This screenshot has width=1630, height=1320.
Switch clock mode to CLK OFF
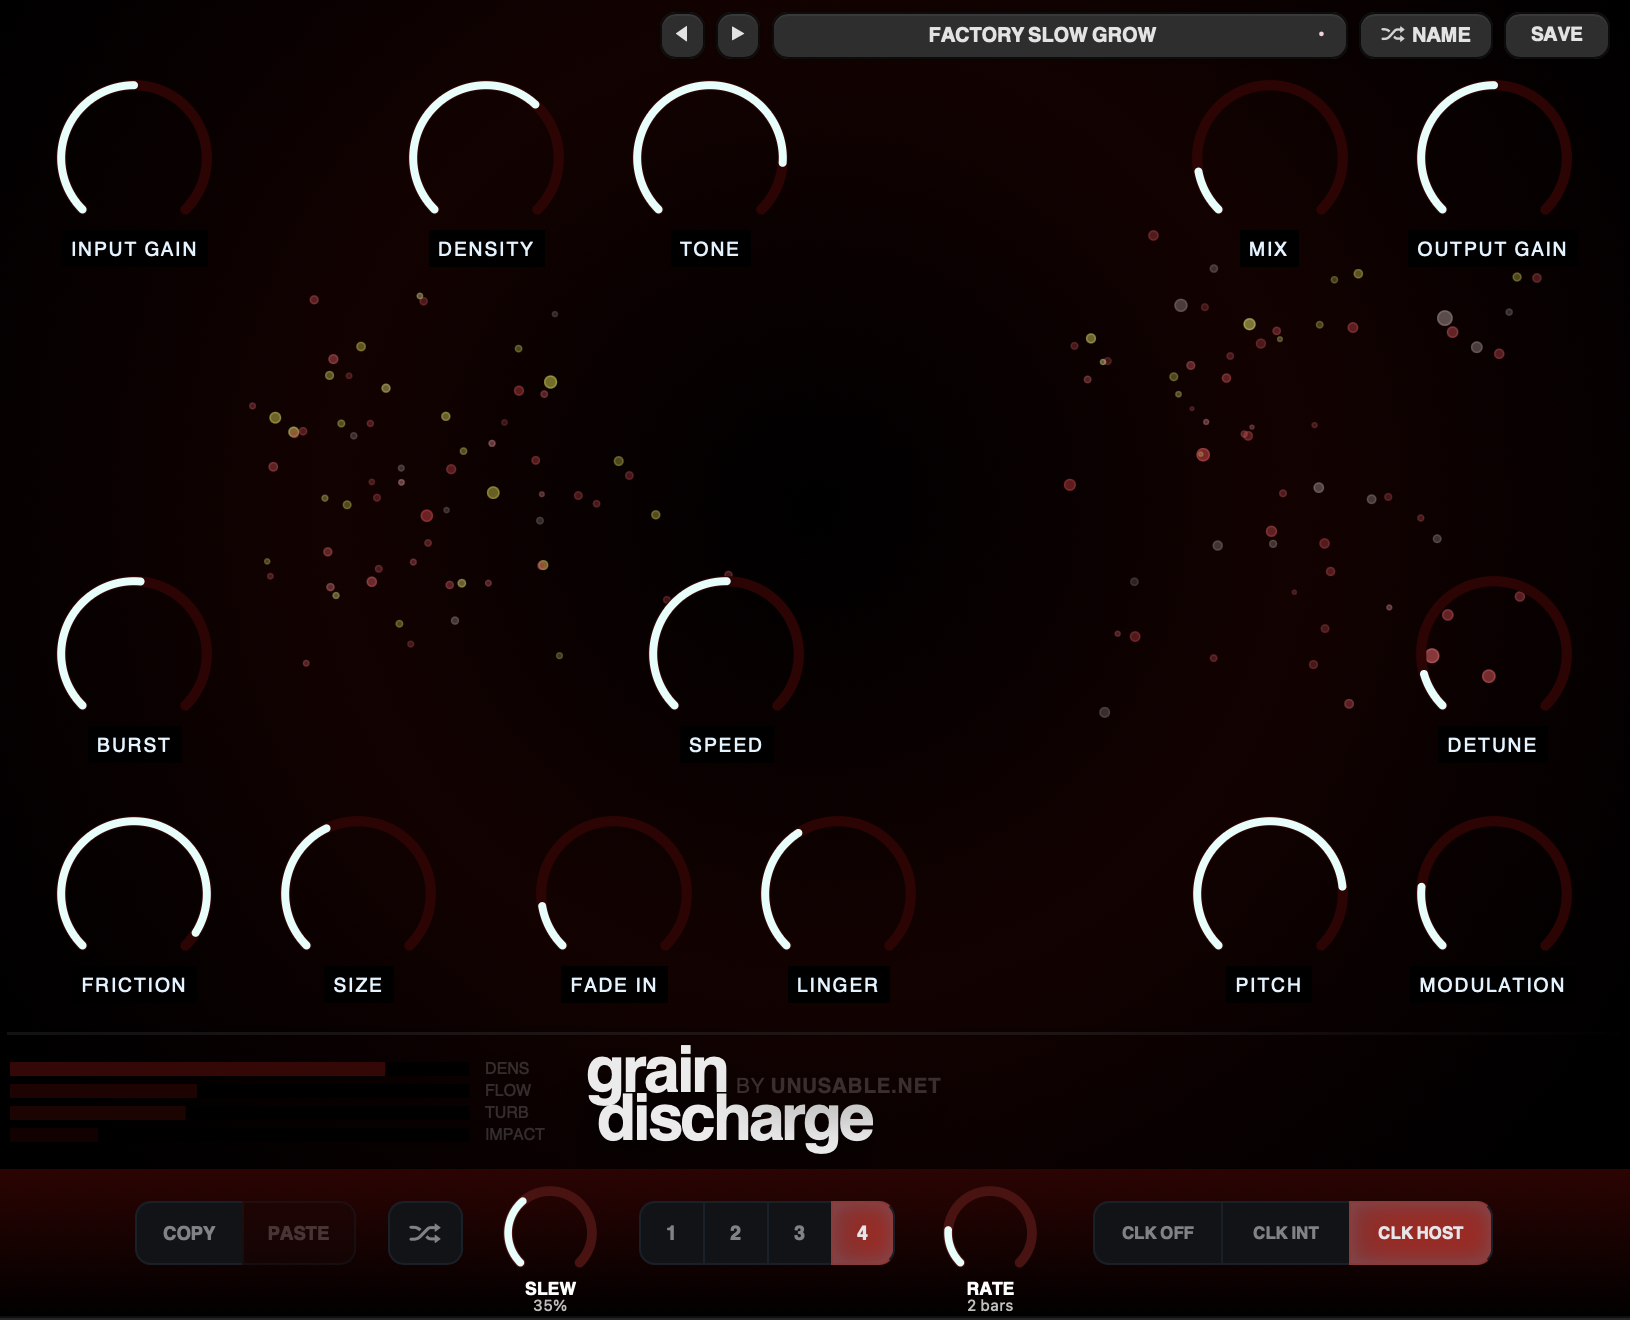1158,1233
